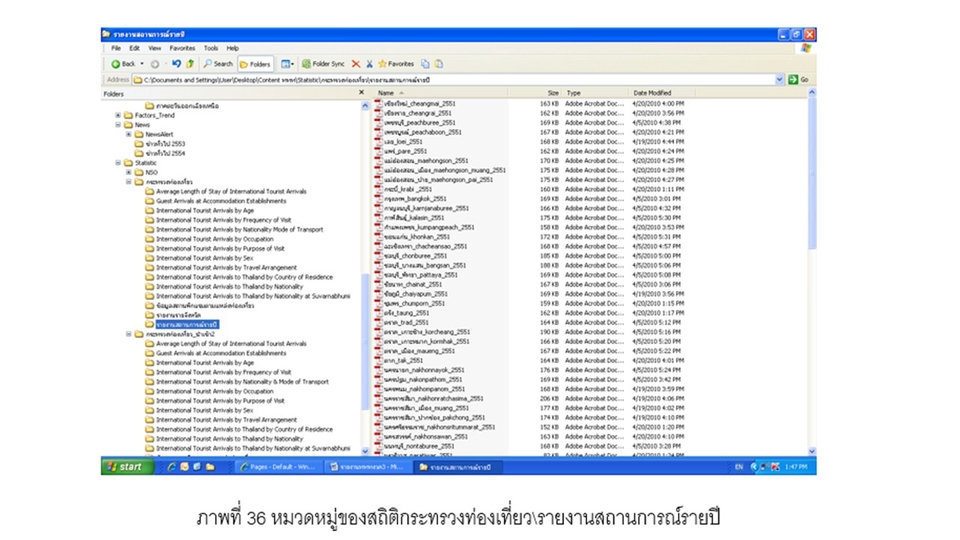Sort files by Size column header
The width and height of the screenshot is (960, 540).
pyautogui.click(x=534, y=93)
